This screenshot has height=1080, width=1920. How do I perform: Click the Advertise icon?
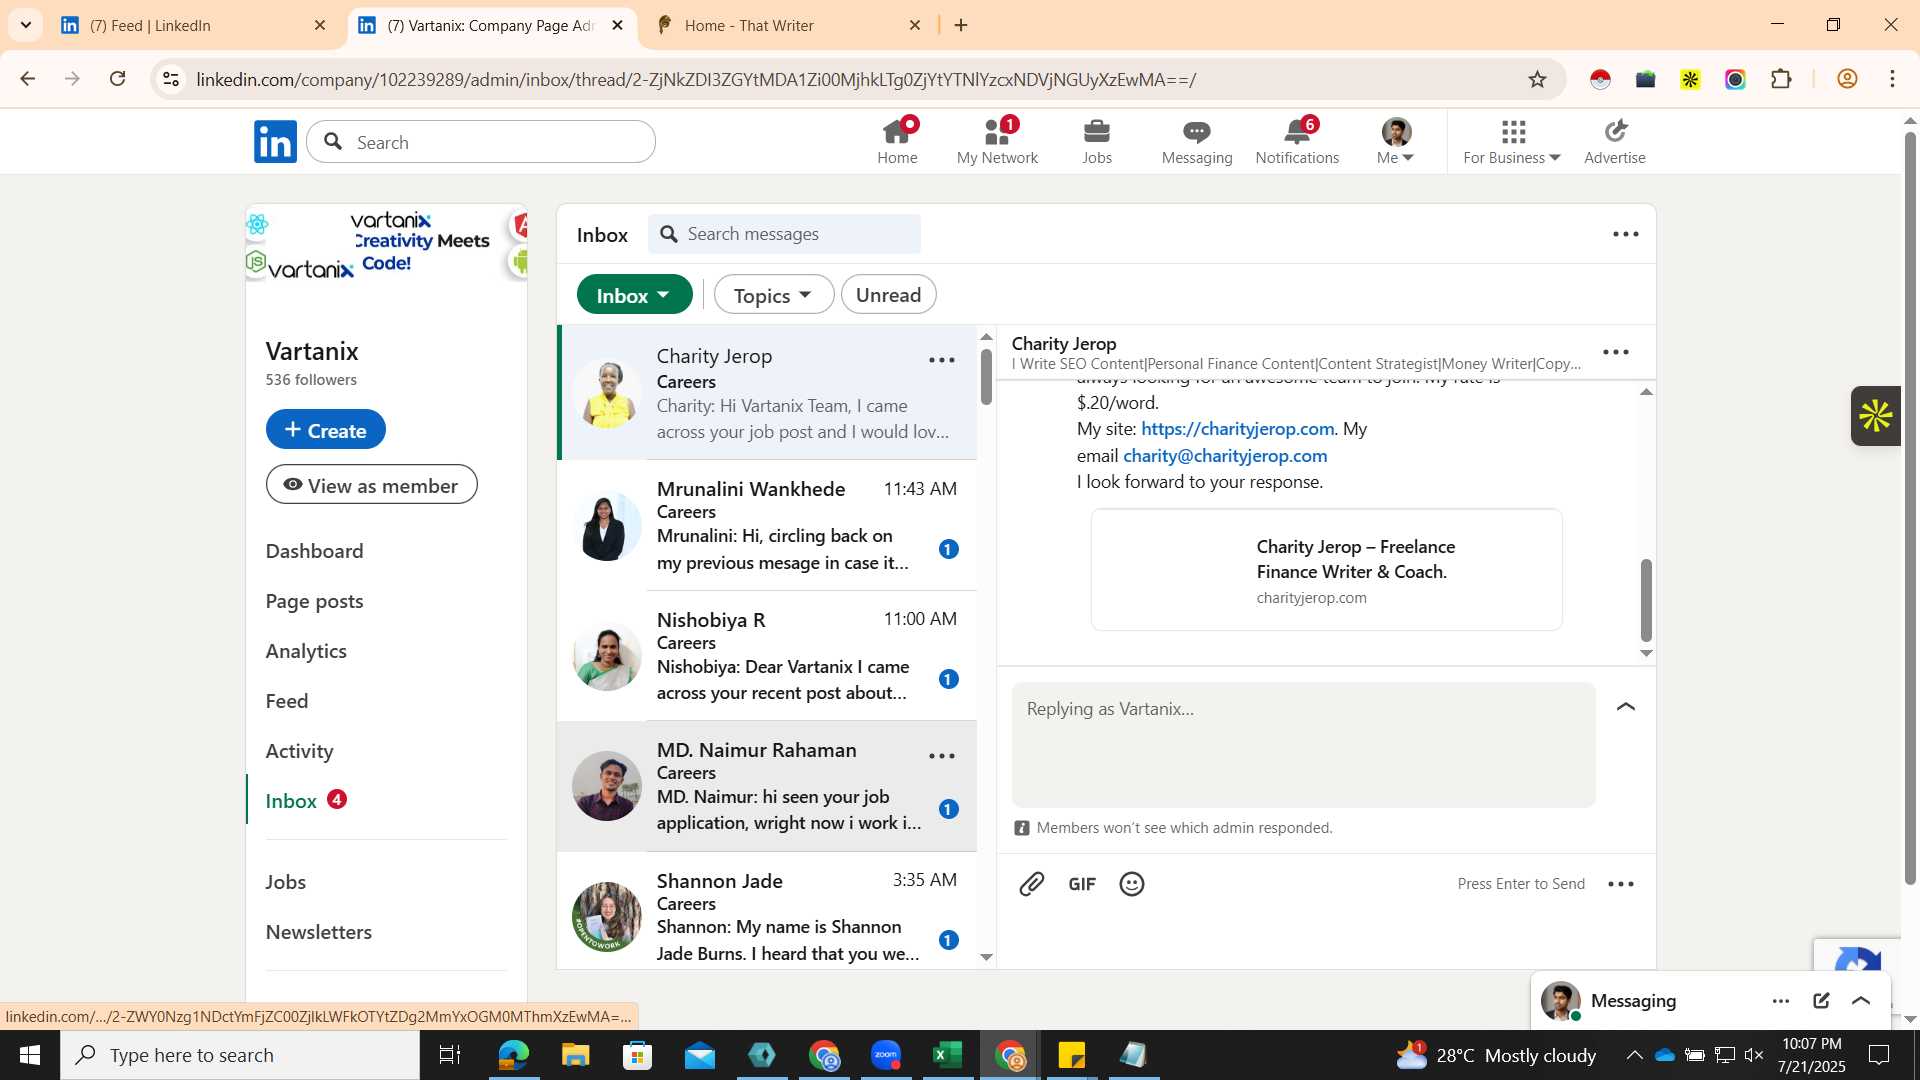coord(1614,141)
